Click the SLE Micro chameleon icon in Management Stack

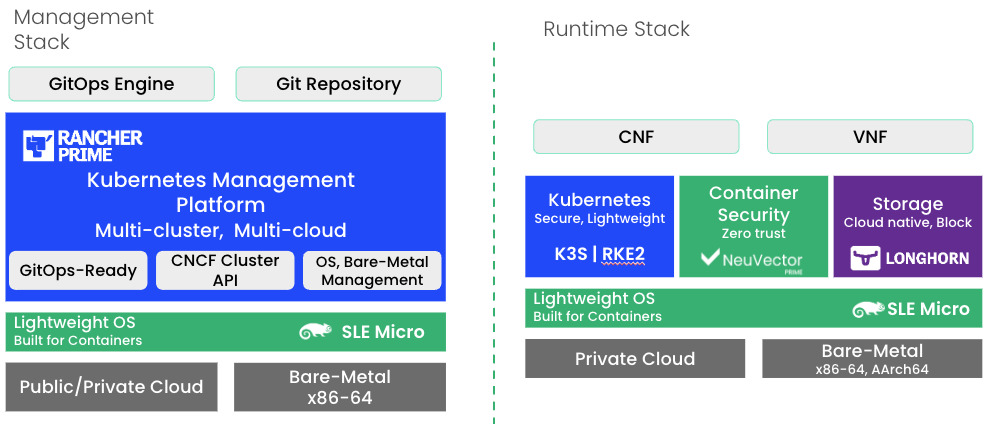[x=316, y=332]
